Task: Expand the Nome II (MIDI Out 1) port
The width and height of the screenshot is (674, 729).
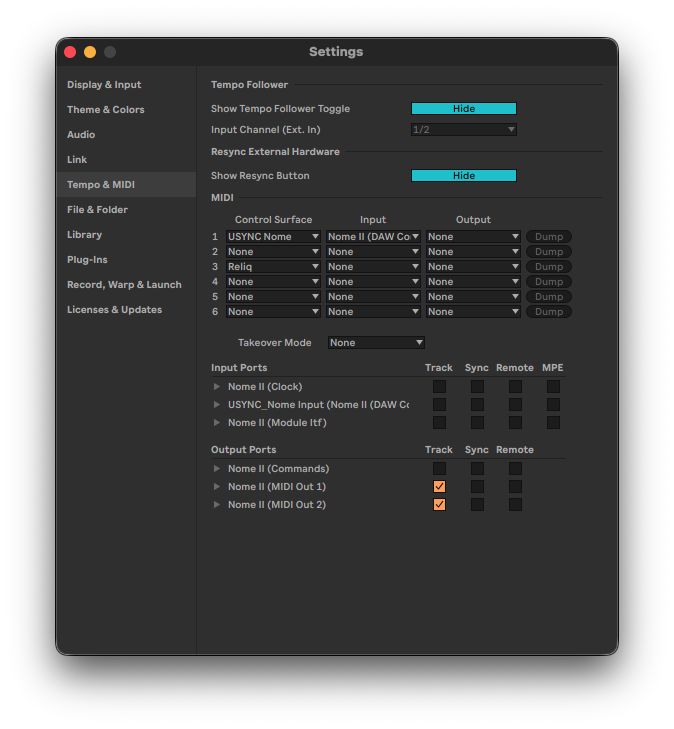Action: coord(217,487)
